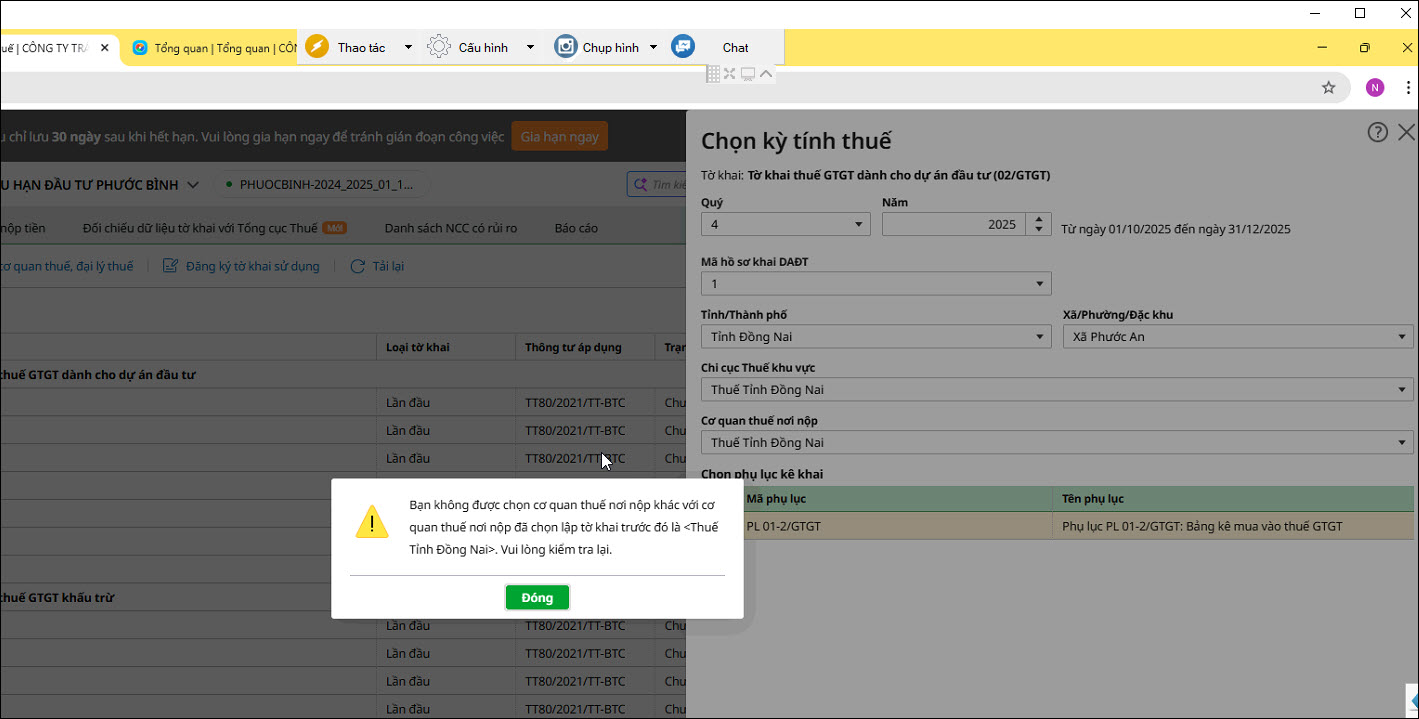Open the Quý quarter dropdown
Screen dimensions: 1419x719
(785, 225)
